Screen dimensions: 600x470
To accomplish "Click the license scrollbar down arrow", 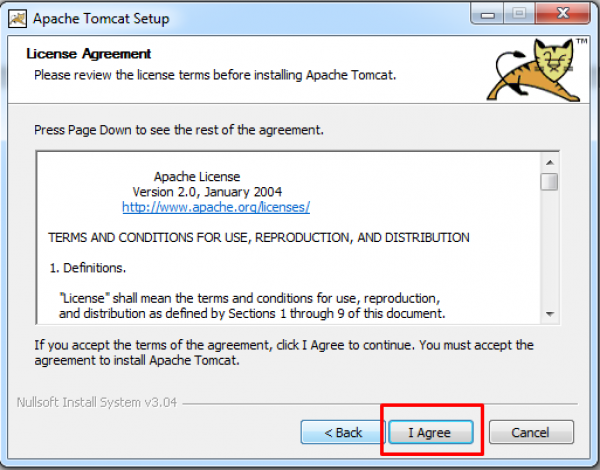I will point(550,314).
